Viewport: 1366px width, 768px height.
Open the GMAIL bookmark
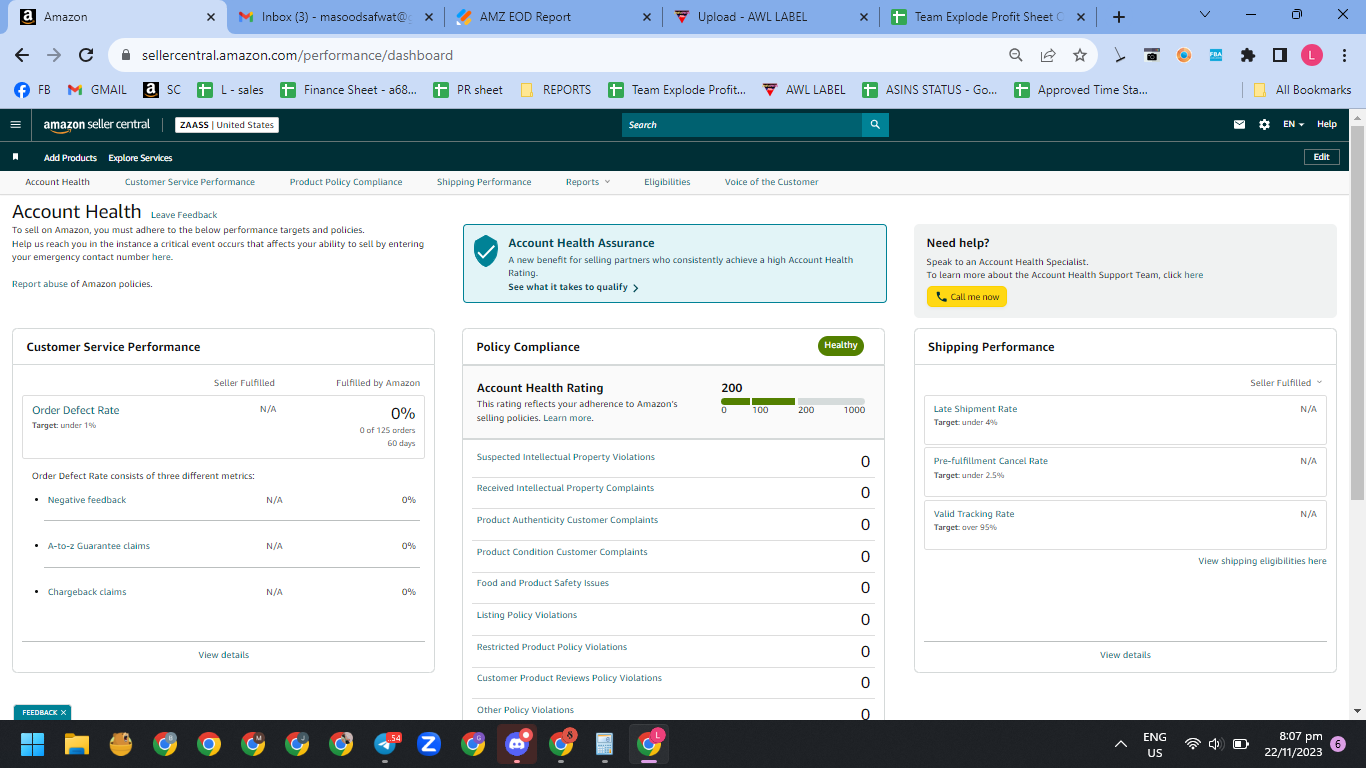(x=97, y=90)
